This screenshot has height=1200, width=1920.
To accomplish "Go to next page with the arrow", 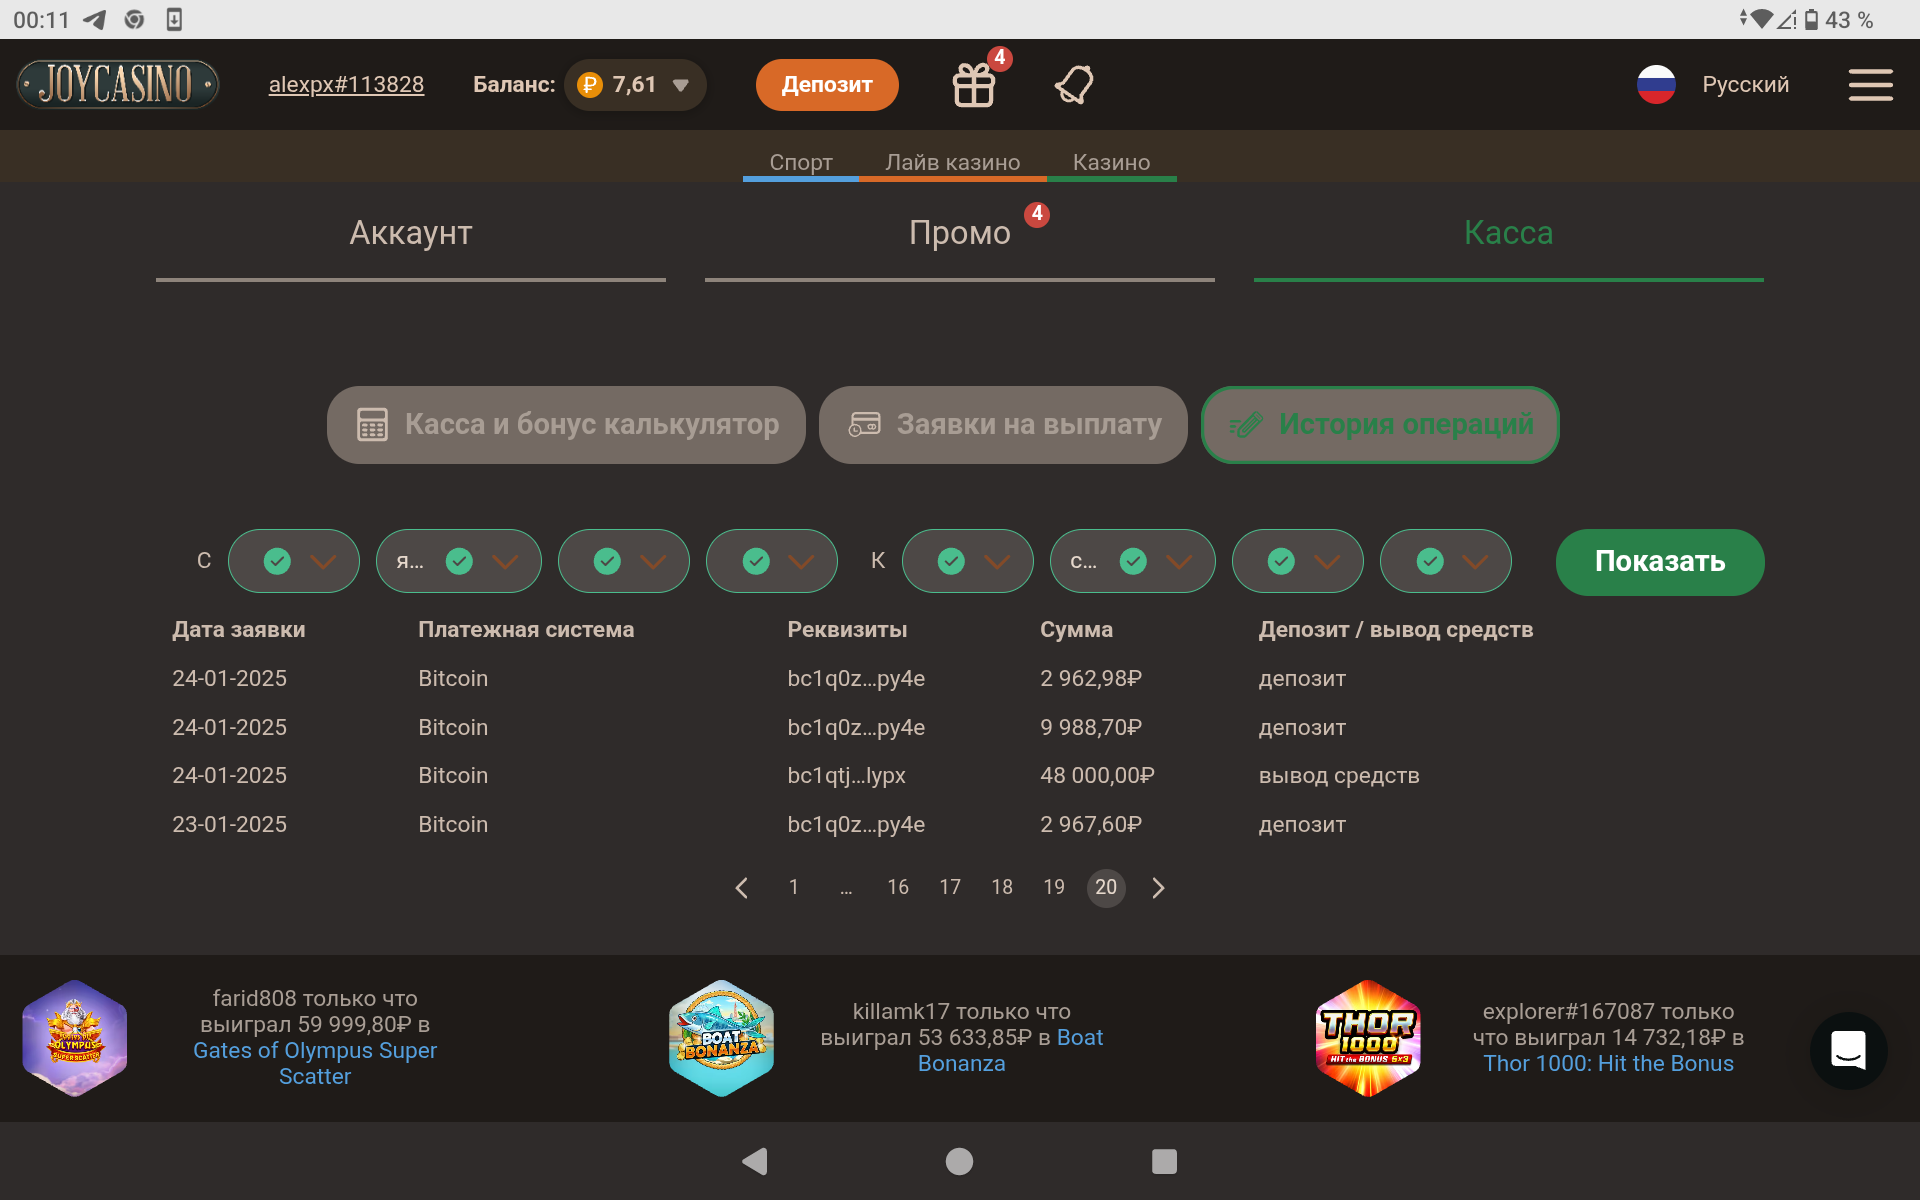I will coord(1158,888).
